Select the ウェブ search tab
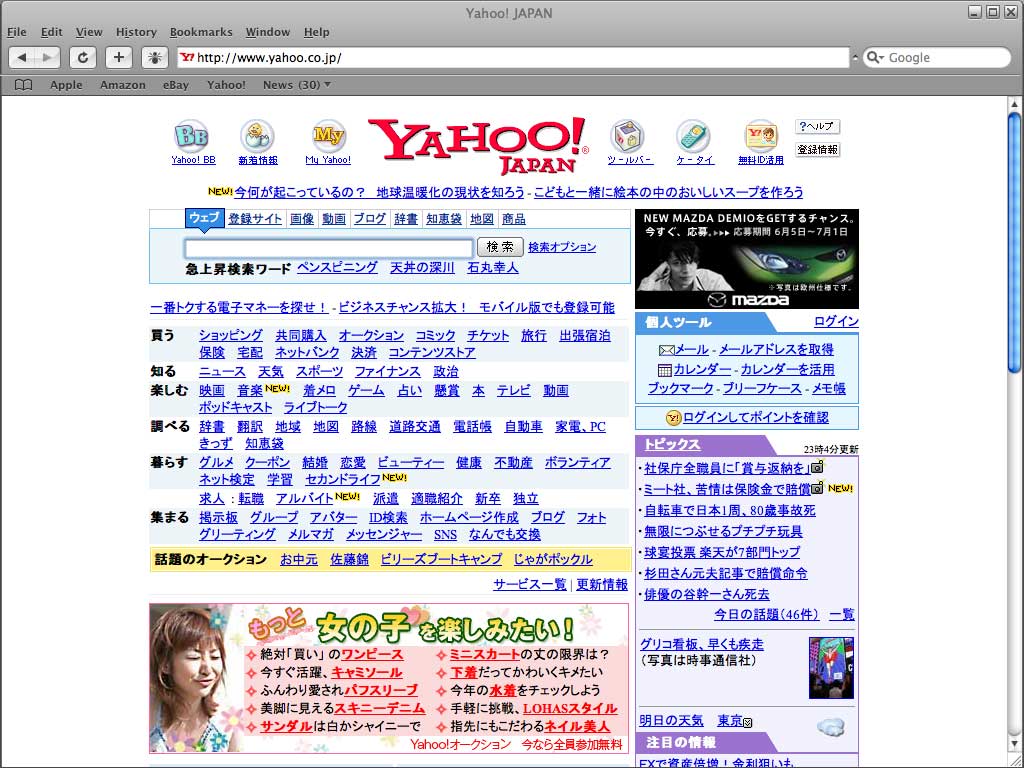Viewport: 1024px width, 768px height. click(x=204, y=218)
